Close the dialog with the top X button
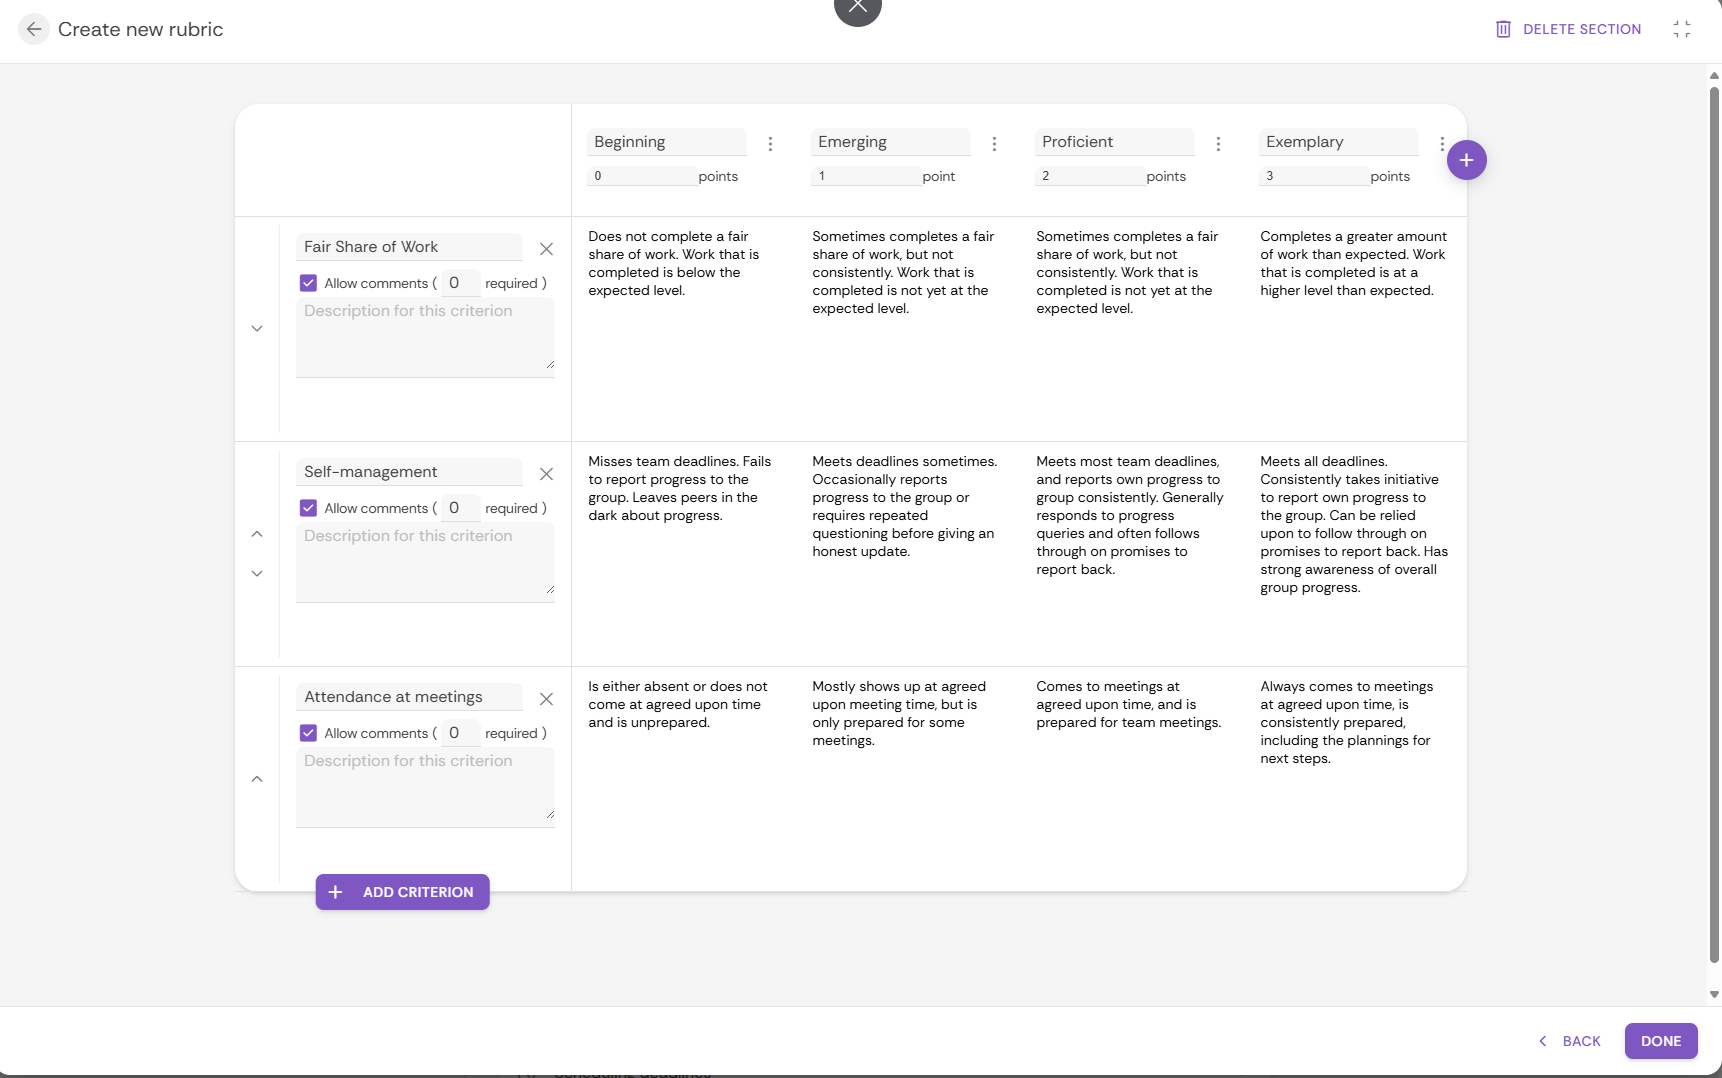 857,8
